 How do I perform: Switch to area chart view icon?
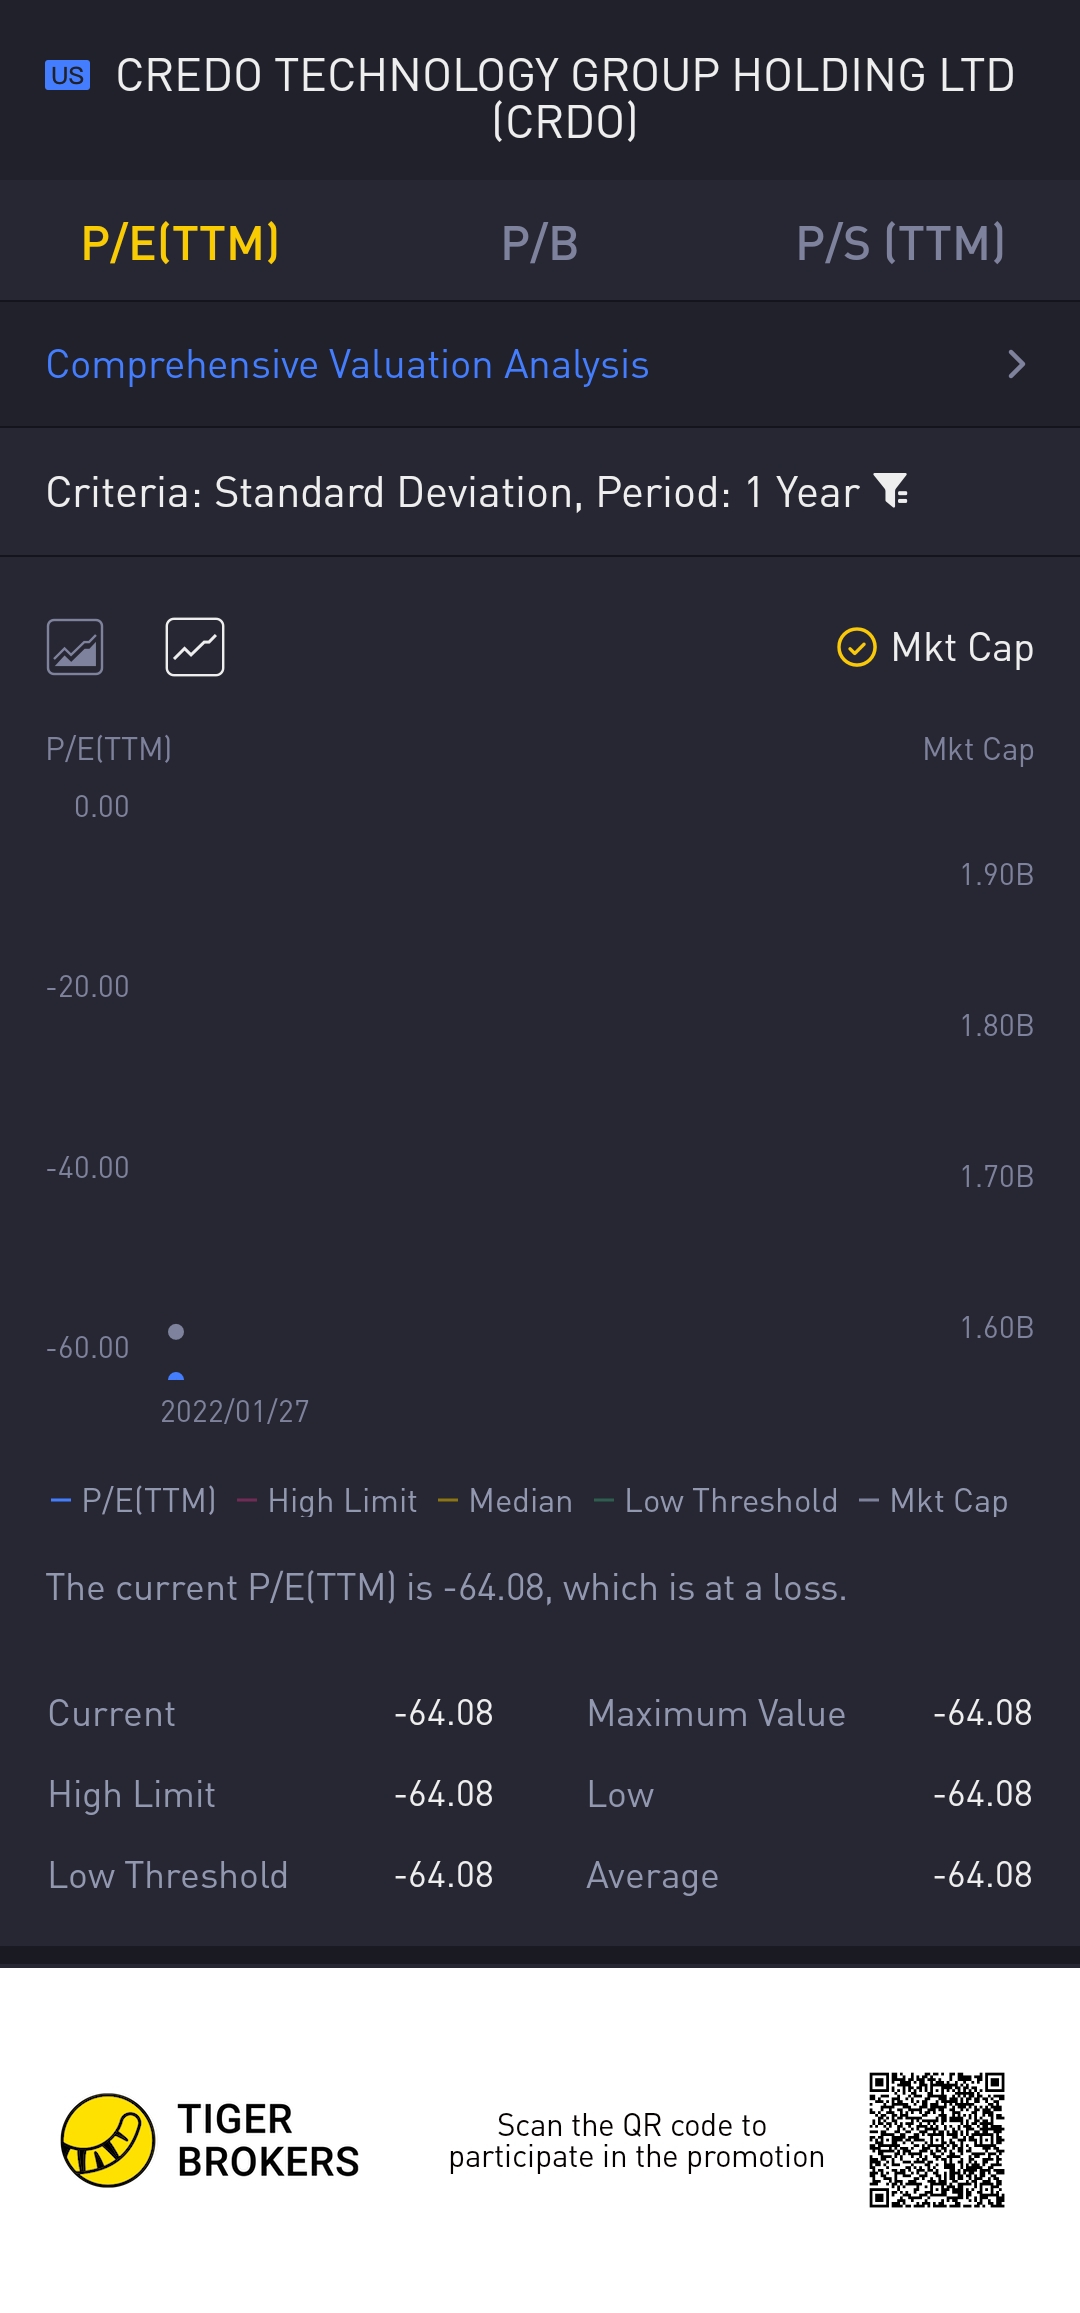(x=75, y=647)
